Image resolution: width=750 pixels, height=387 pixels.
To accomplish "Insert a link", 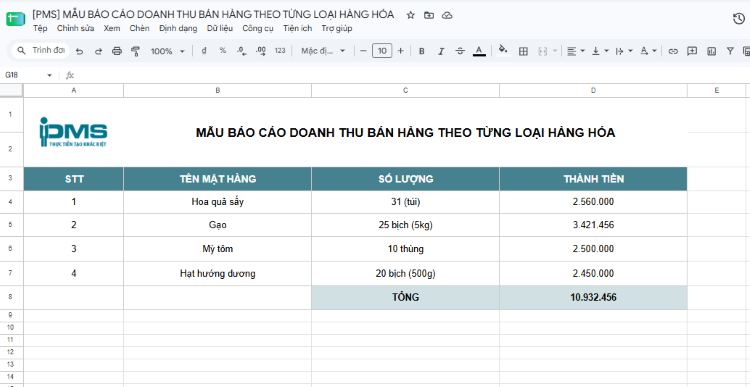I will (673, 51).
